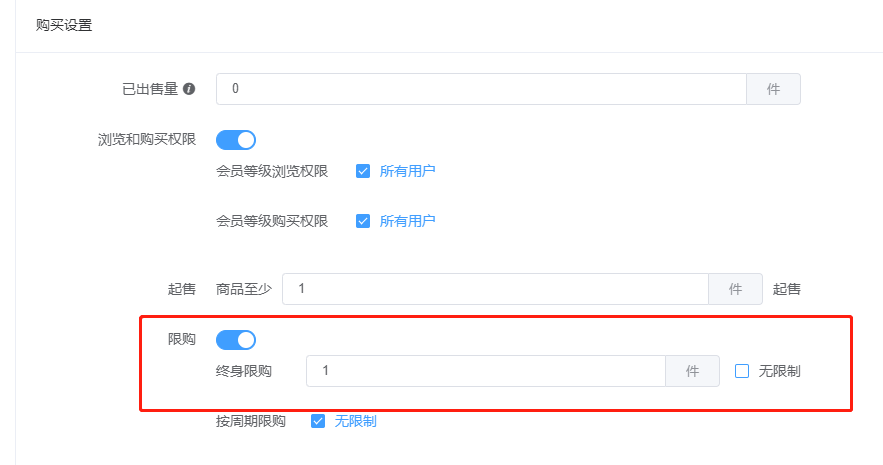
Task: Click the 已出售量 field label
Action: 150,89
